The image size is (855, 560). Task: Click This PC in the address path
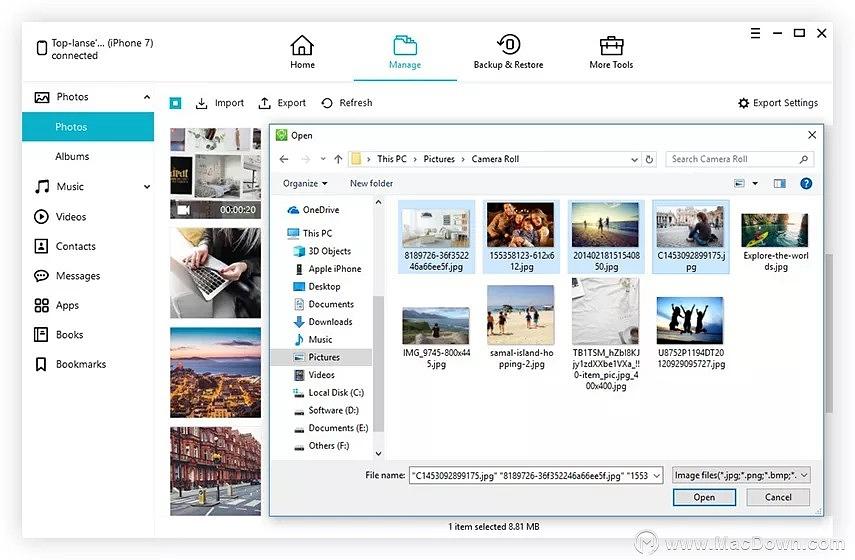coord(392,159)
